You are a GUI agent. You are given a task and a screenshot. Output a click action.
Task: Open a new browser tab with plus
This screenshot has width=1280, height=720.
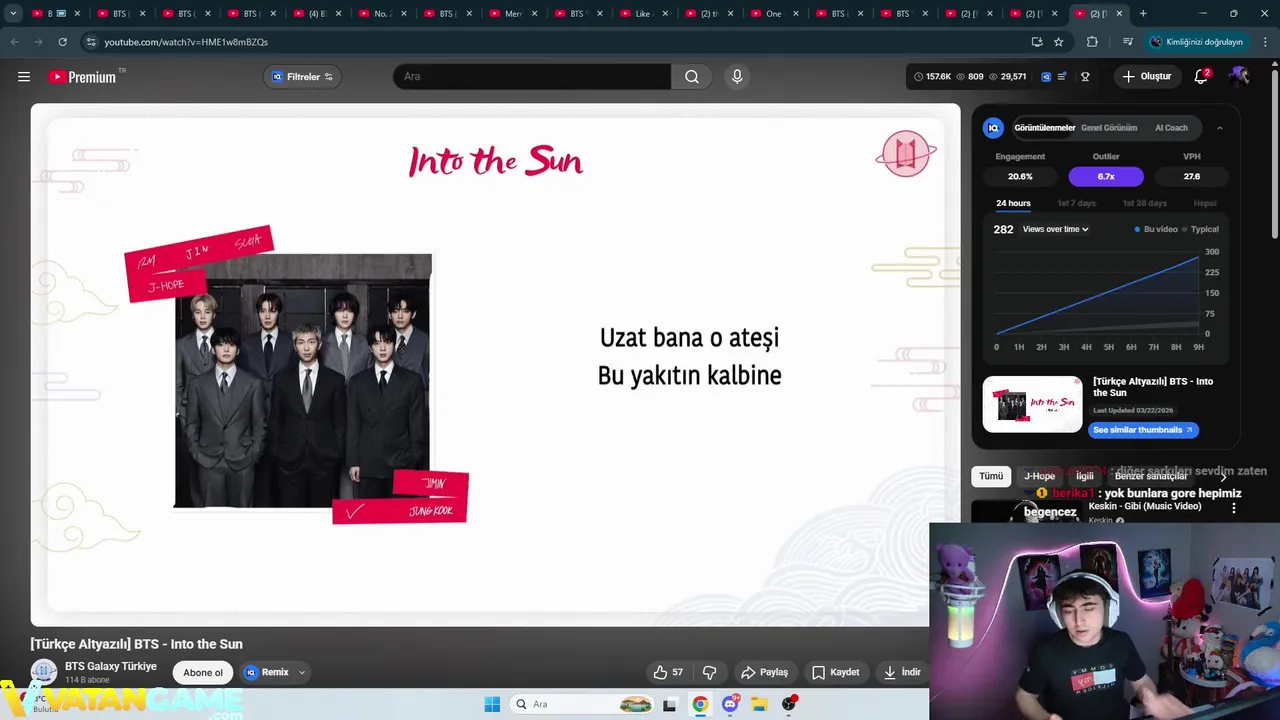(1143, 13)
